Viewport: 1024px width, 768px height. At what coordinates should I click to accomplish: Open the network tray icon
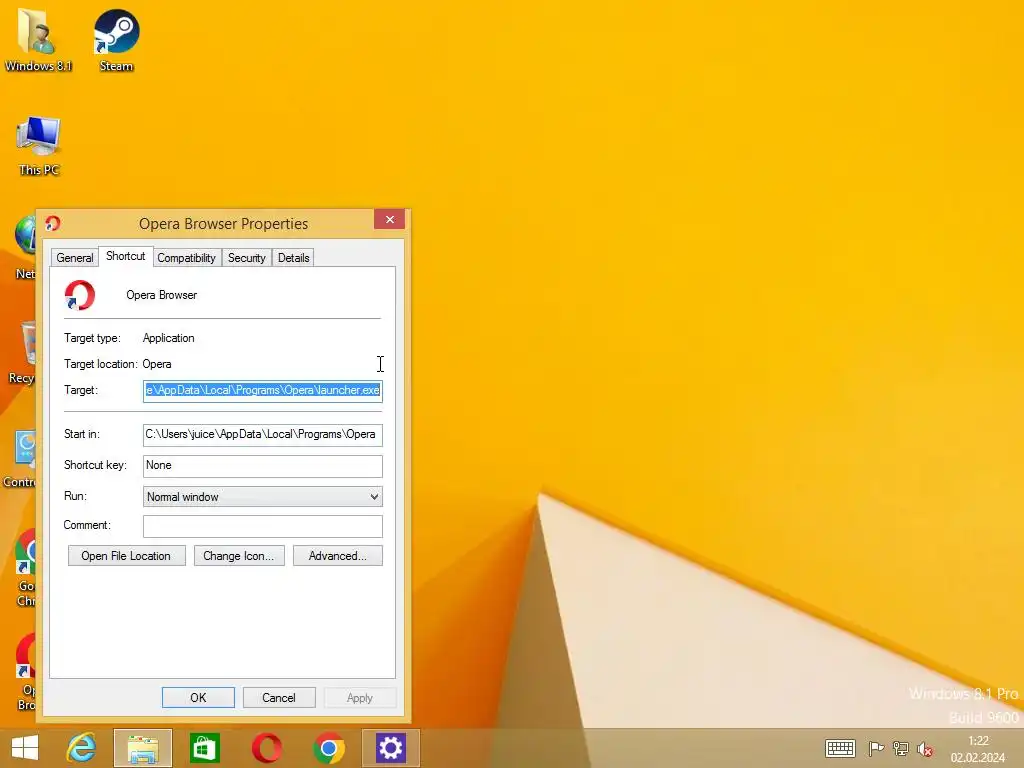pos(901,748)
